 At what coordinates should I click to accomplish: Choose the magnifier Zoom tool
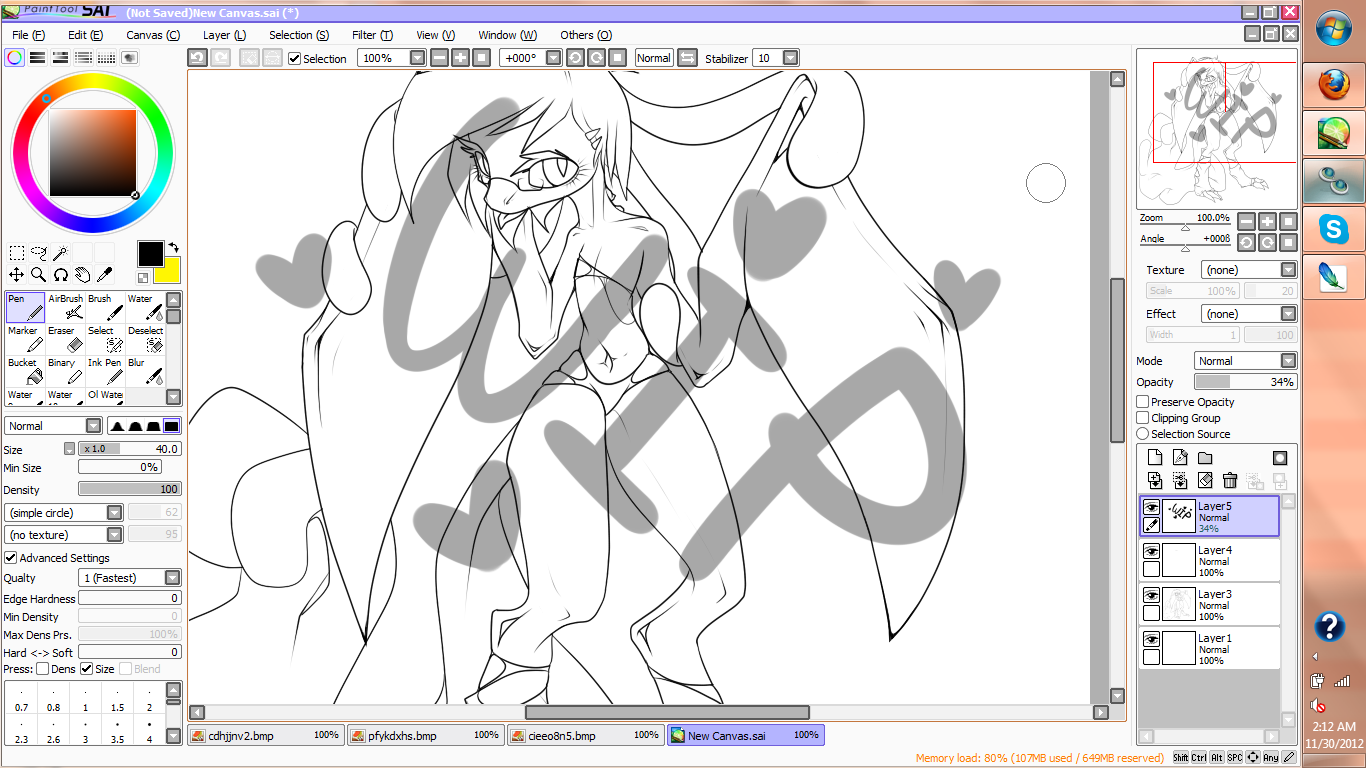39,274
